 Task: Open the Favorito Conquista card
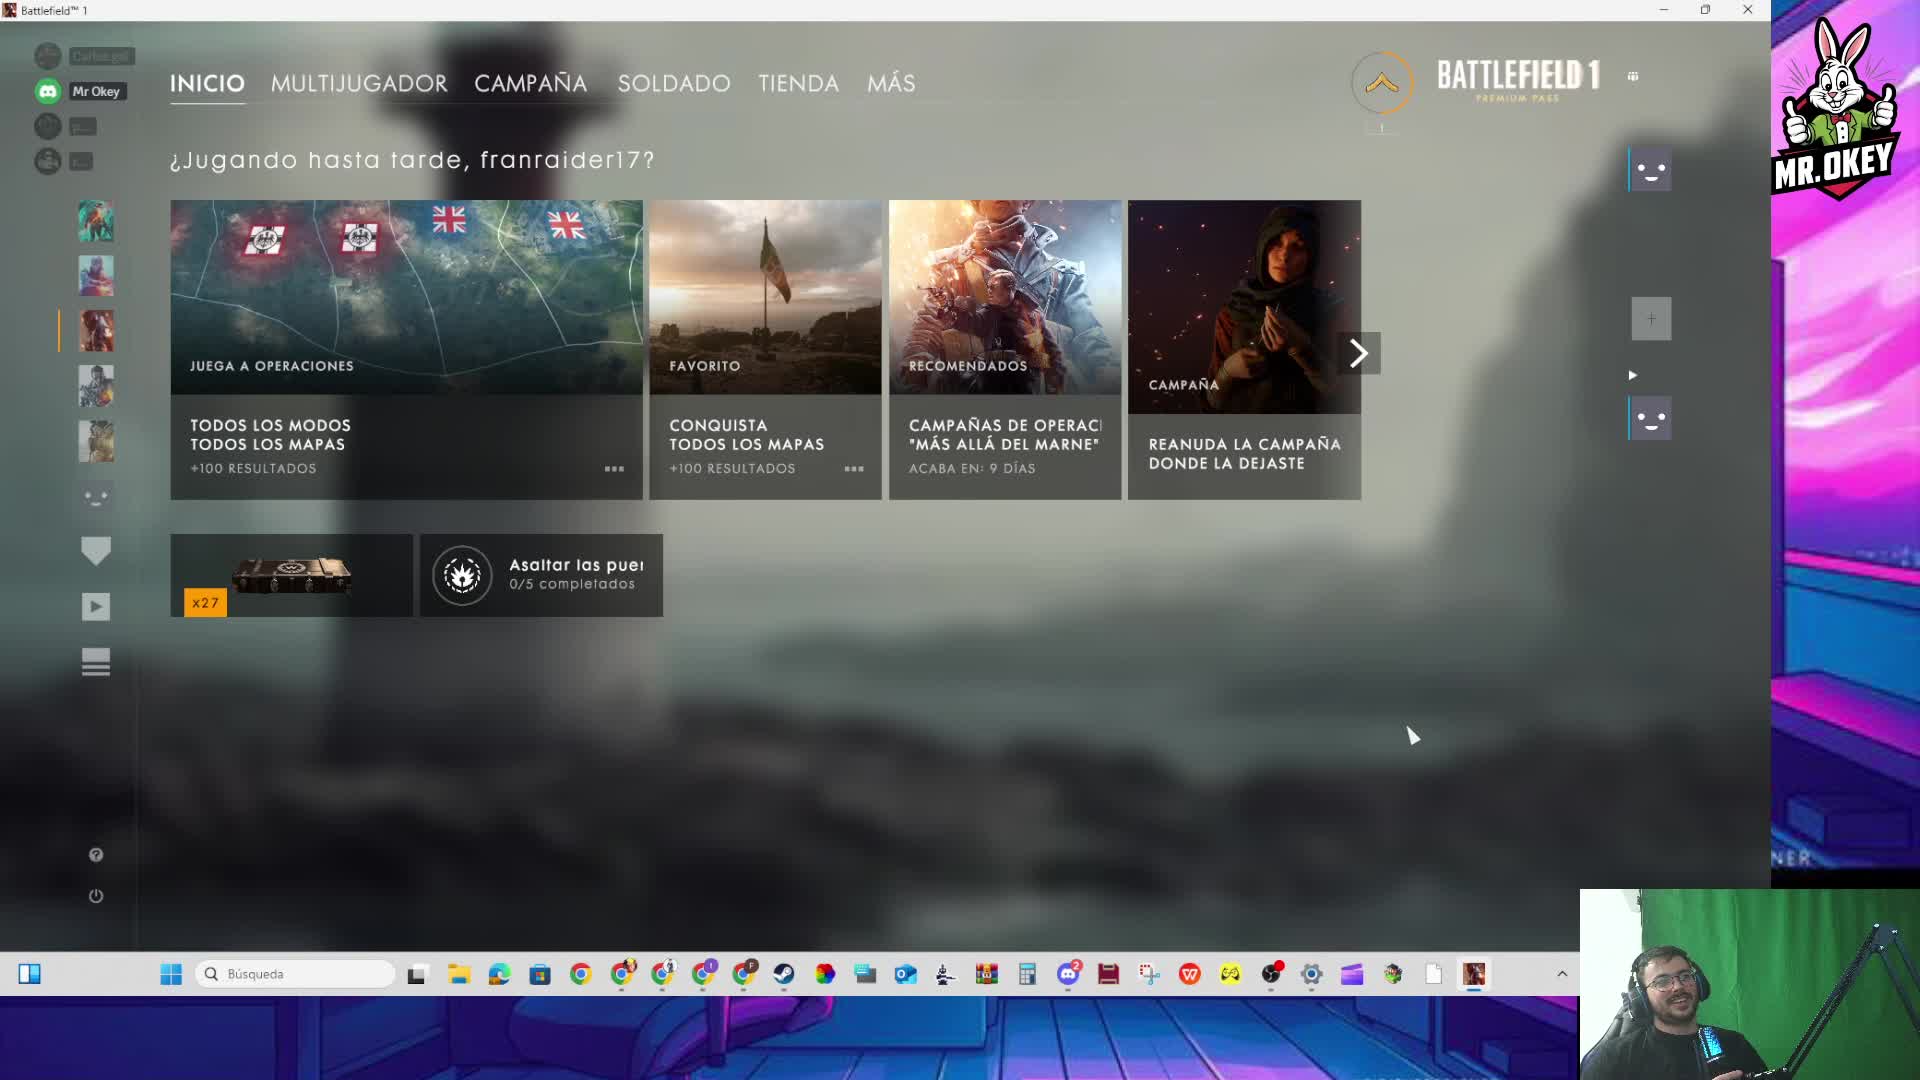(765, 350)
